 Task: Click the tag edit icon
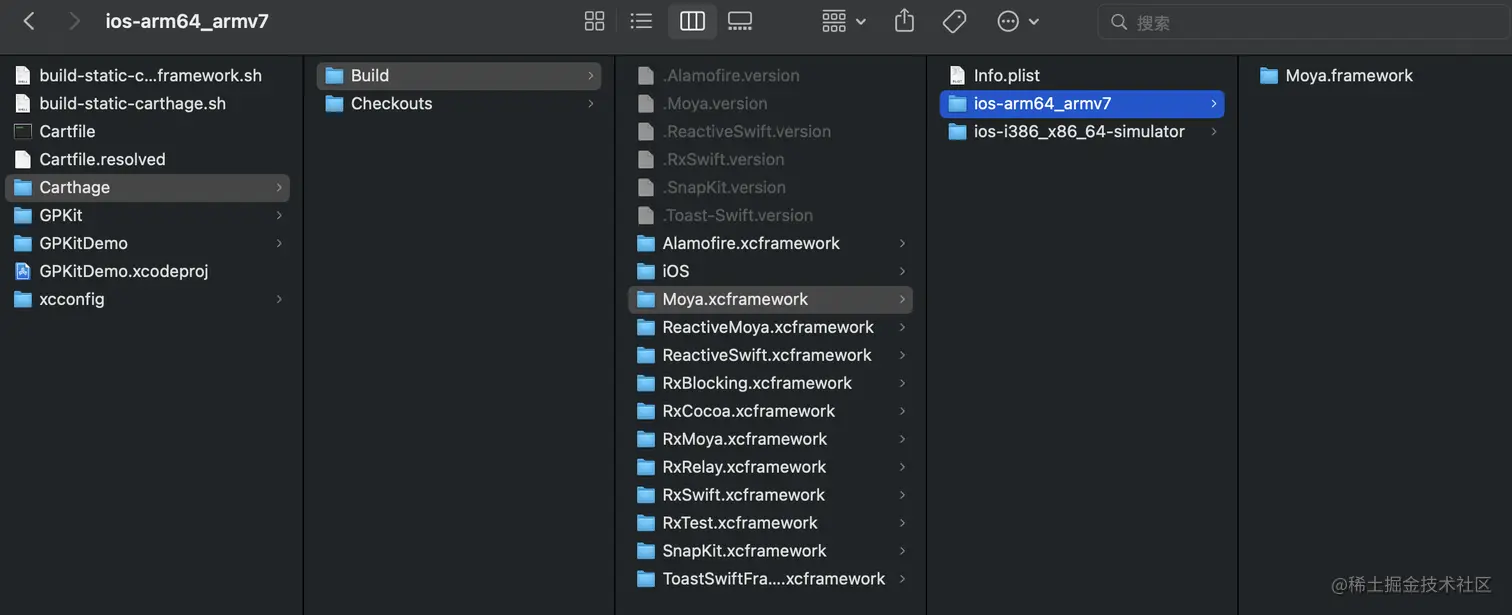pyautogui.click(x=955, y=21)
